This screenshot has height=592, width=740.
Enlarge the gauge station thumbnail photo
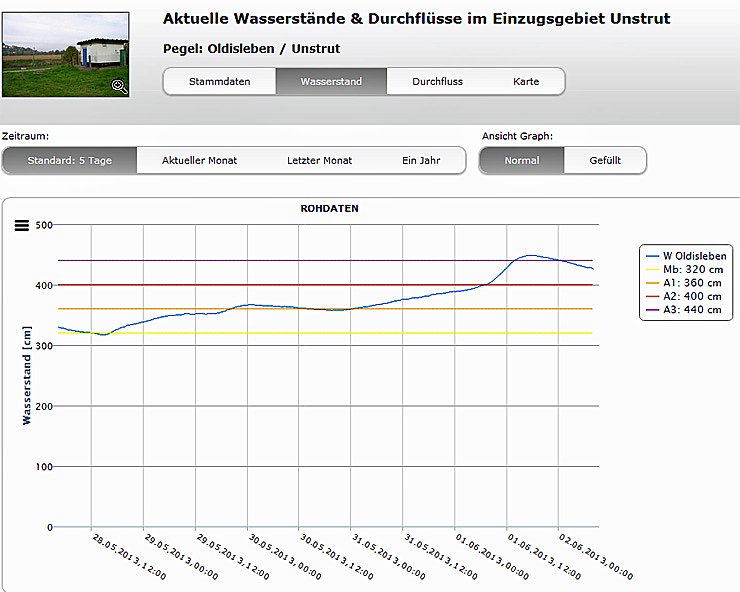pyautogui.click(x=65, y=54)
